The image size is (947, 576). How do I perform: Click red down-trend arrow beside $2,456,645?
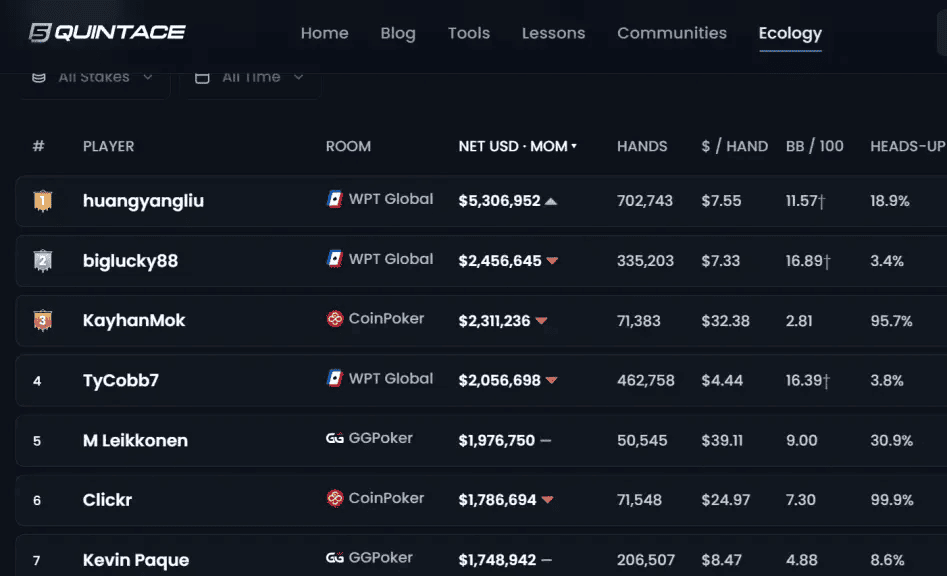552,261
